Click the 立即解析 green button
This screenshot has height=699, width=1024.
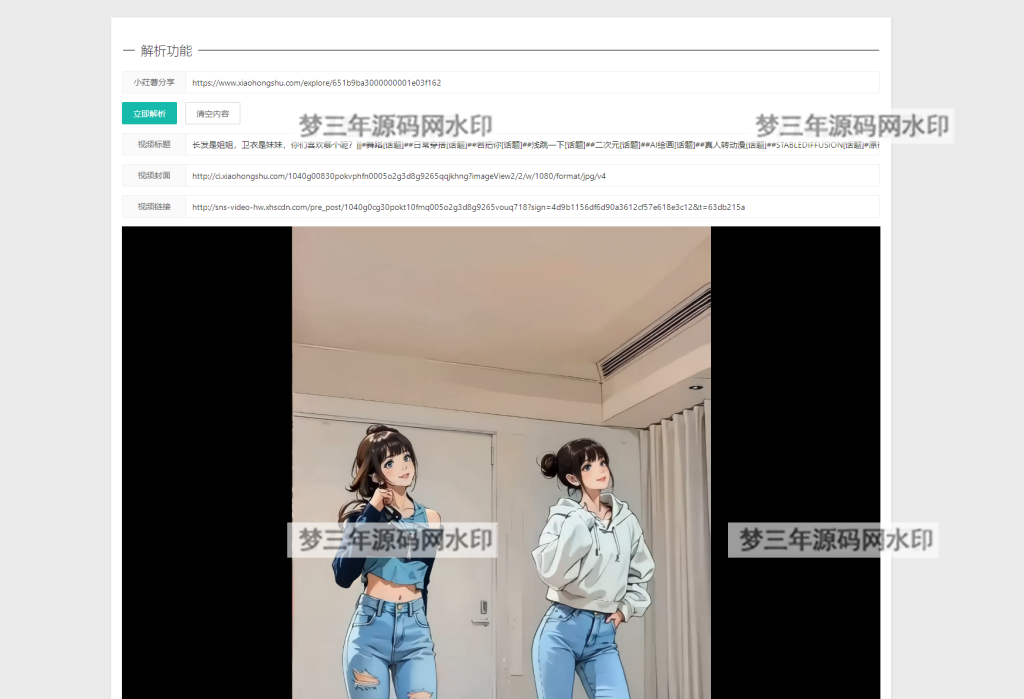point(149,113)
